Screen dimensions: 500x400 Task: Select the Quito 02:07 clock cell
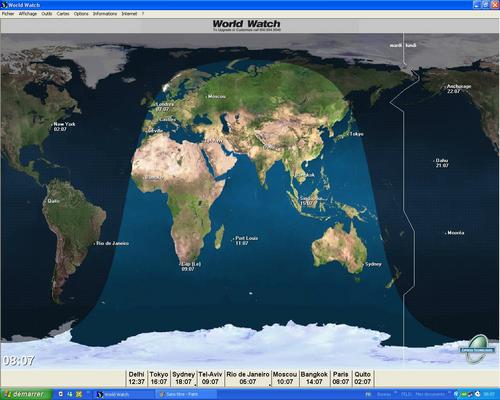coord(362,378)
